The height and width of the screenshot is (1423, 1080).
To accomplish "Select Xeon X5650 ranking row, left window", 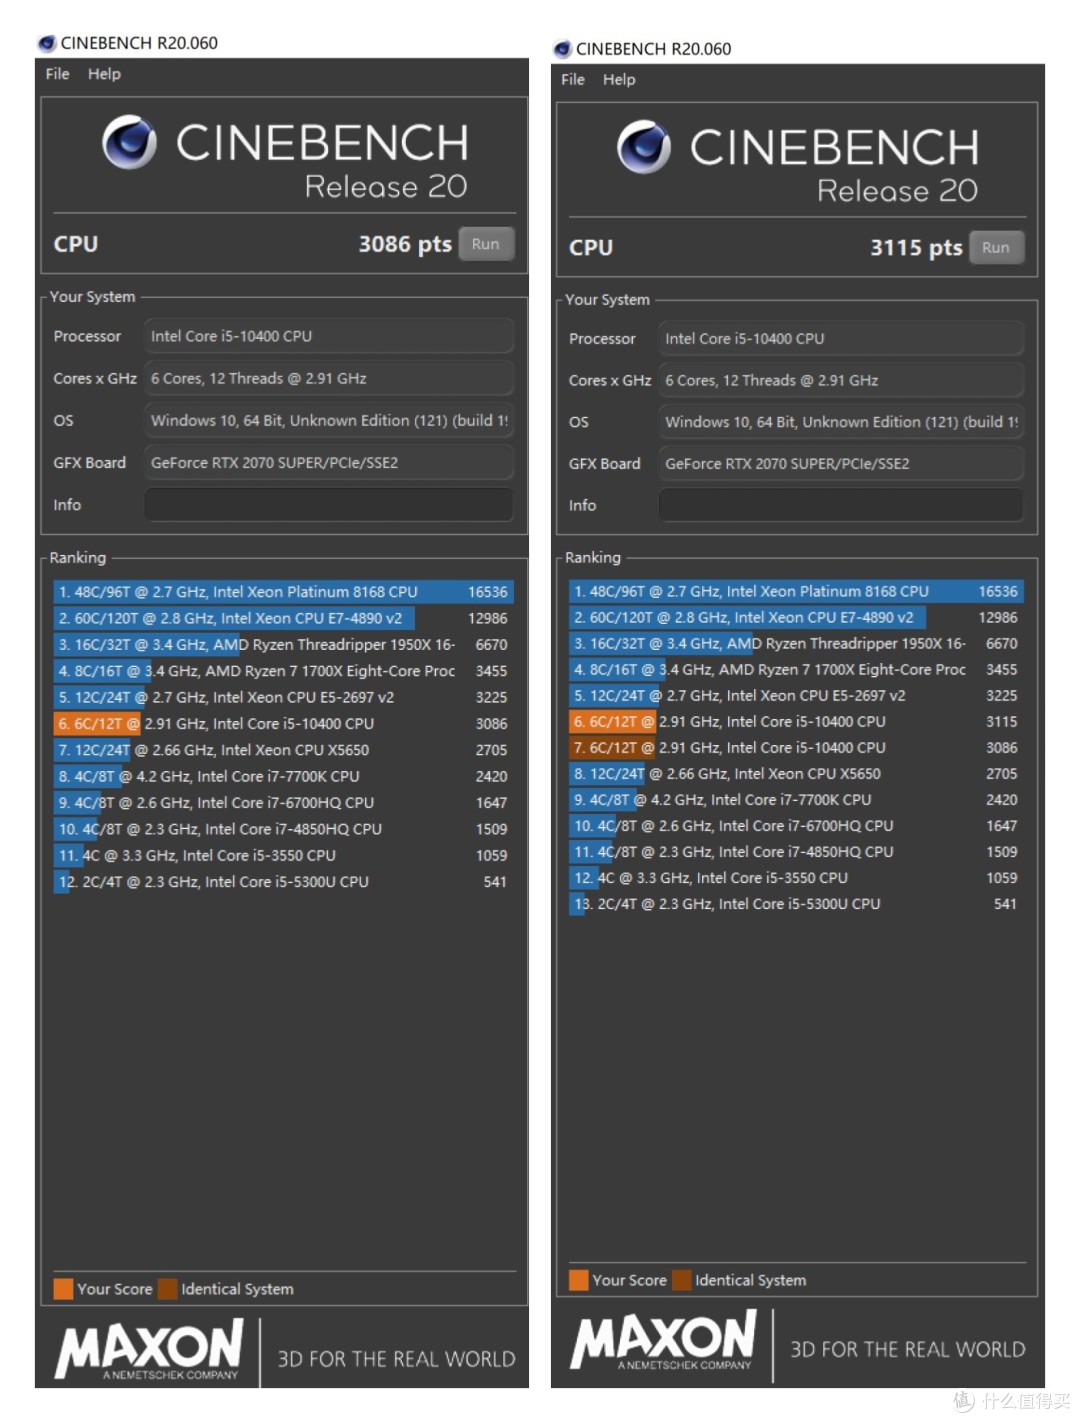I will [x=283, y=750].
